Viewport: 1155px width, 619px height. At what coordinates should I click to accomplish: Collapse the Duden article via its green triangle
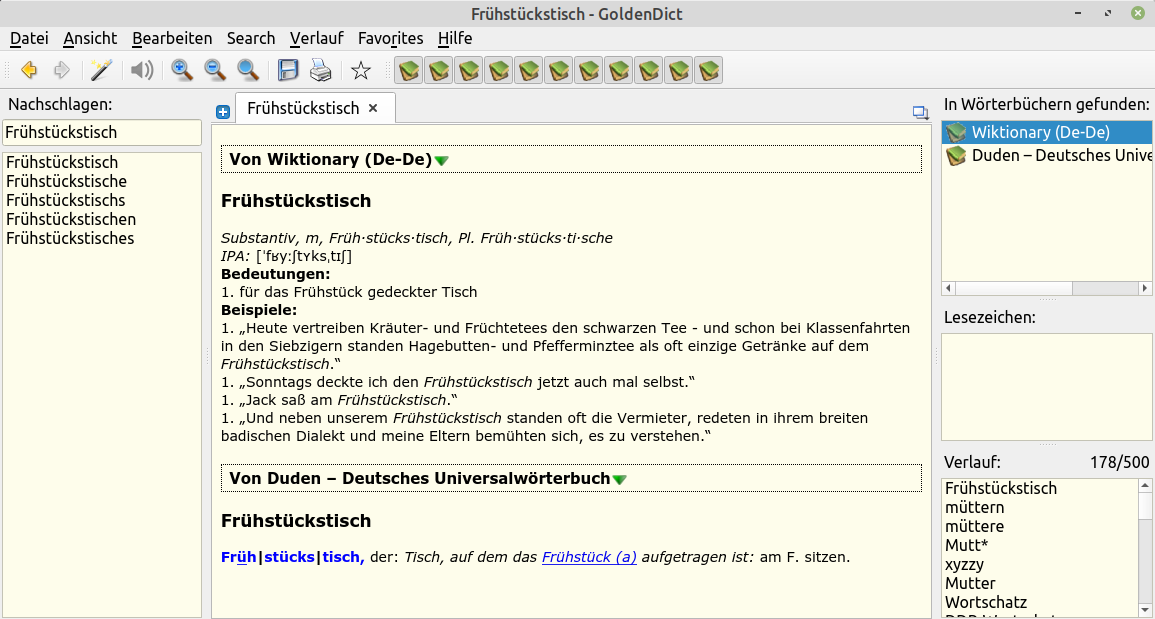coord(620,478)
